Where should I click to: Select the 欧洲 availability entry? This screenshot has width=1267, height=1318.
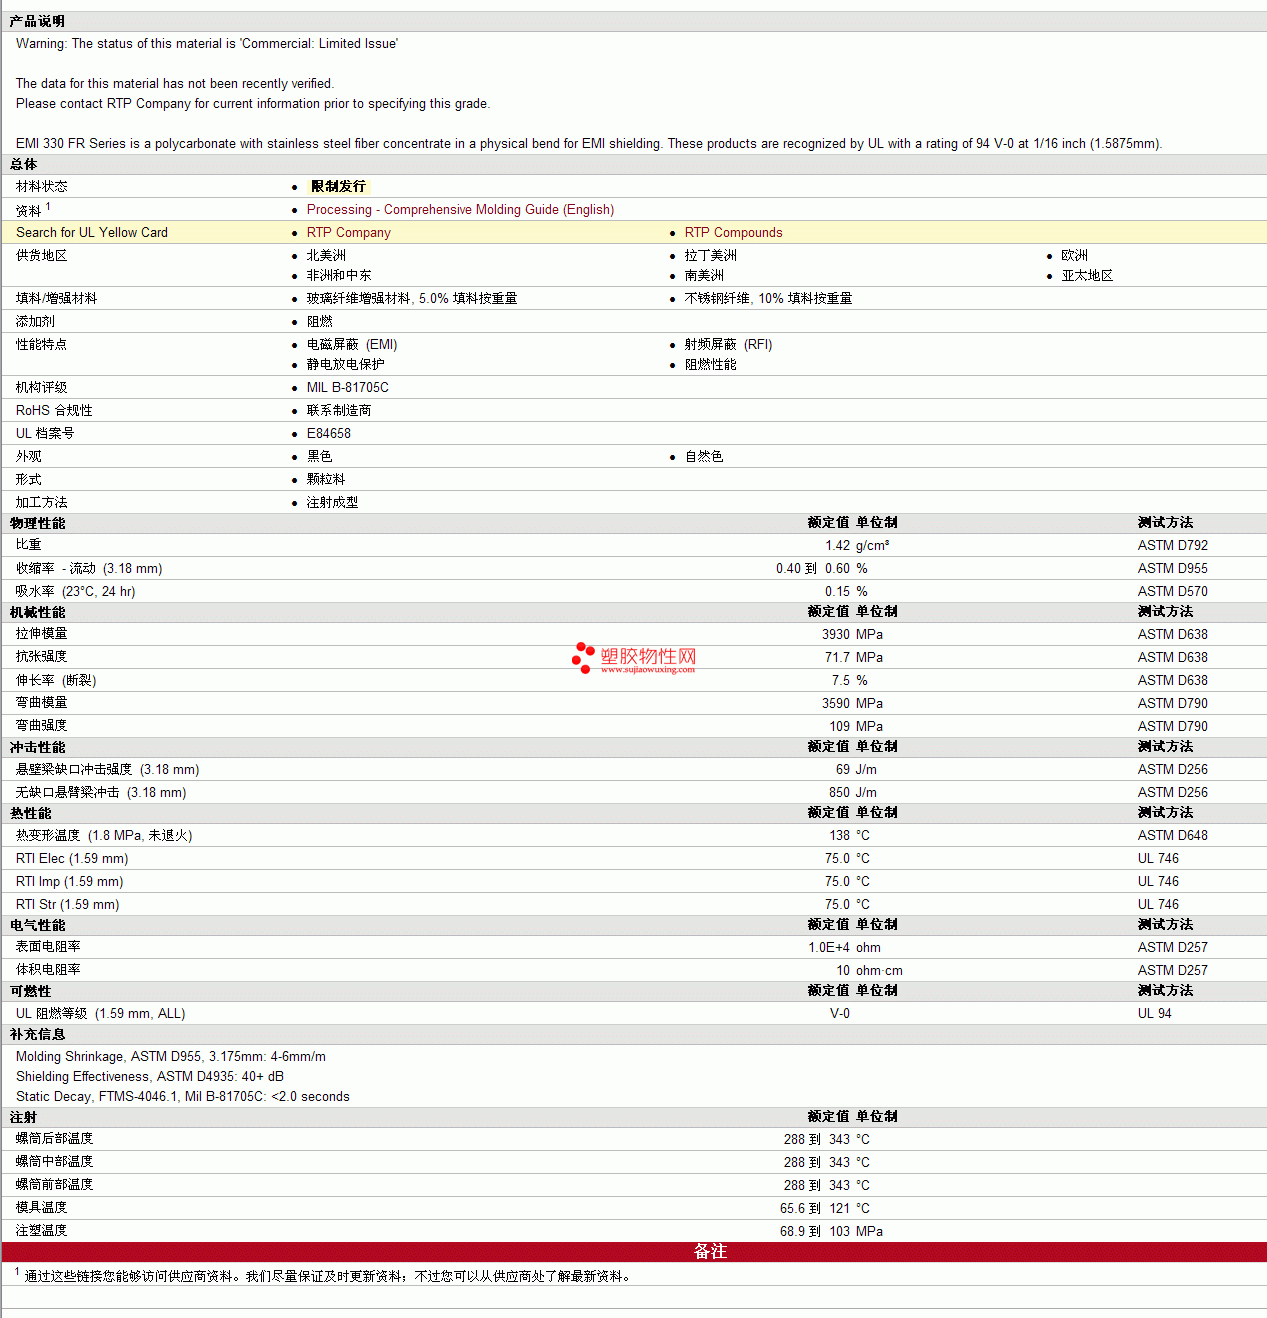point(1074,255)
